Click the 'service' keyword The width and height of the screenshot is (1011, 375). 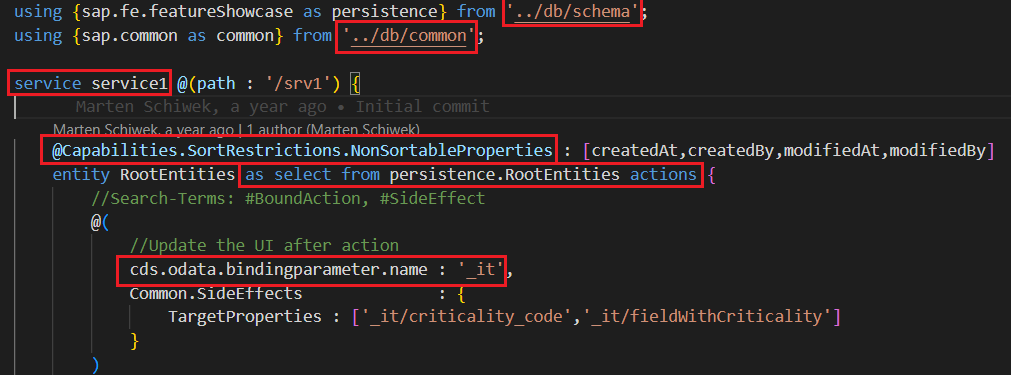coord(48,83)
